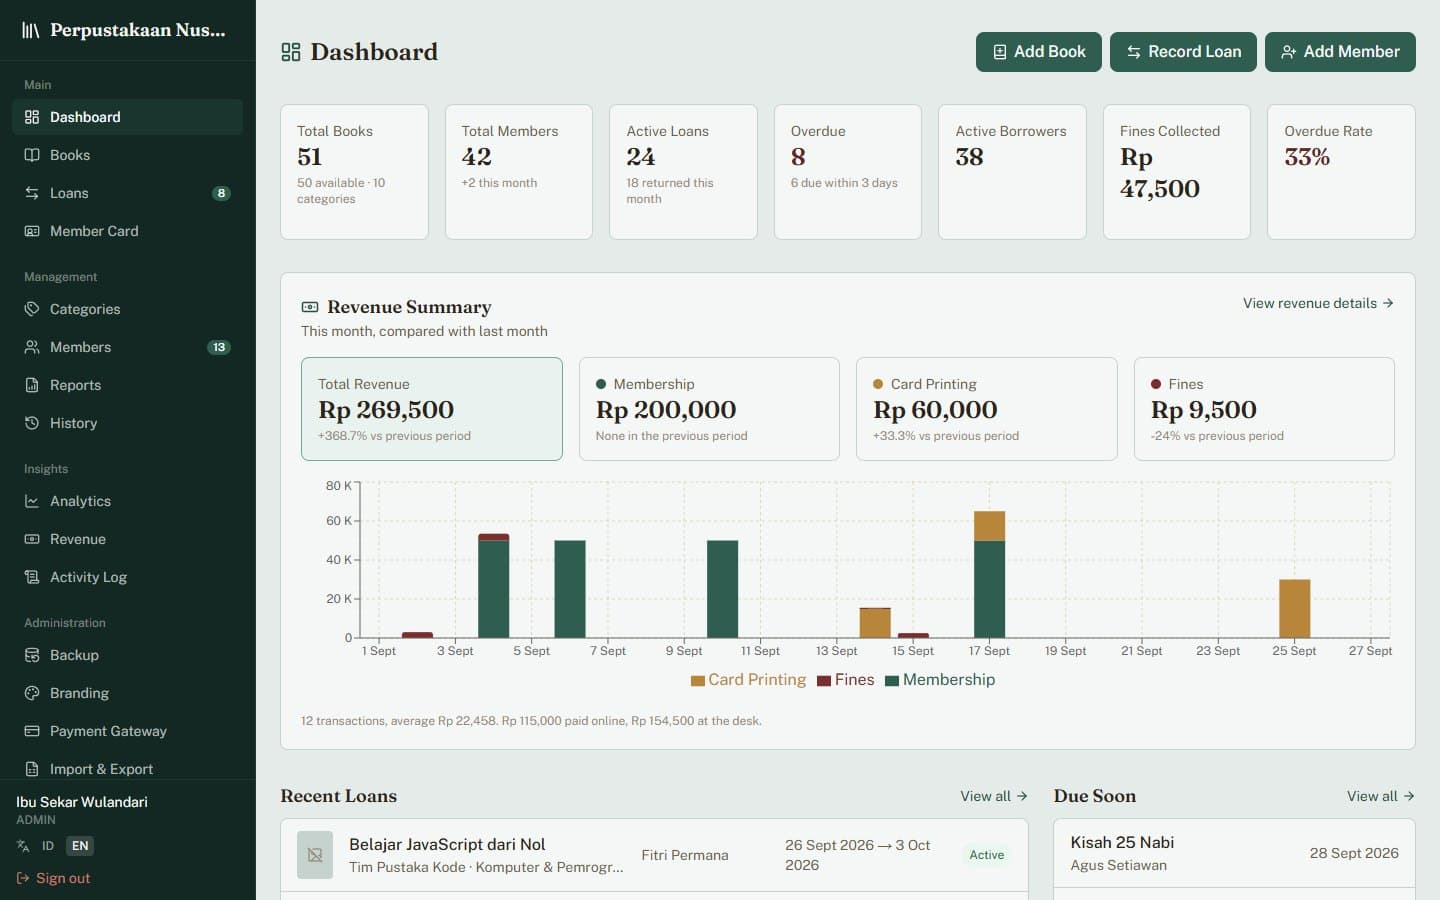The height and width of the screenshot is (900, 1440).
Task: Click the Record Loan button
Action: point(1183,52)
